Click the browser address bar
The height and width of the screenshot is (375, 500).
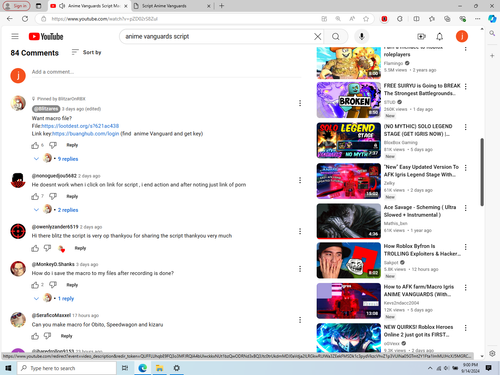point(183,19)
